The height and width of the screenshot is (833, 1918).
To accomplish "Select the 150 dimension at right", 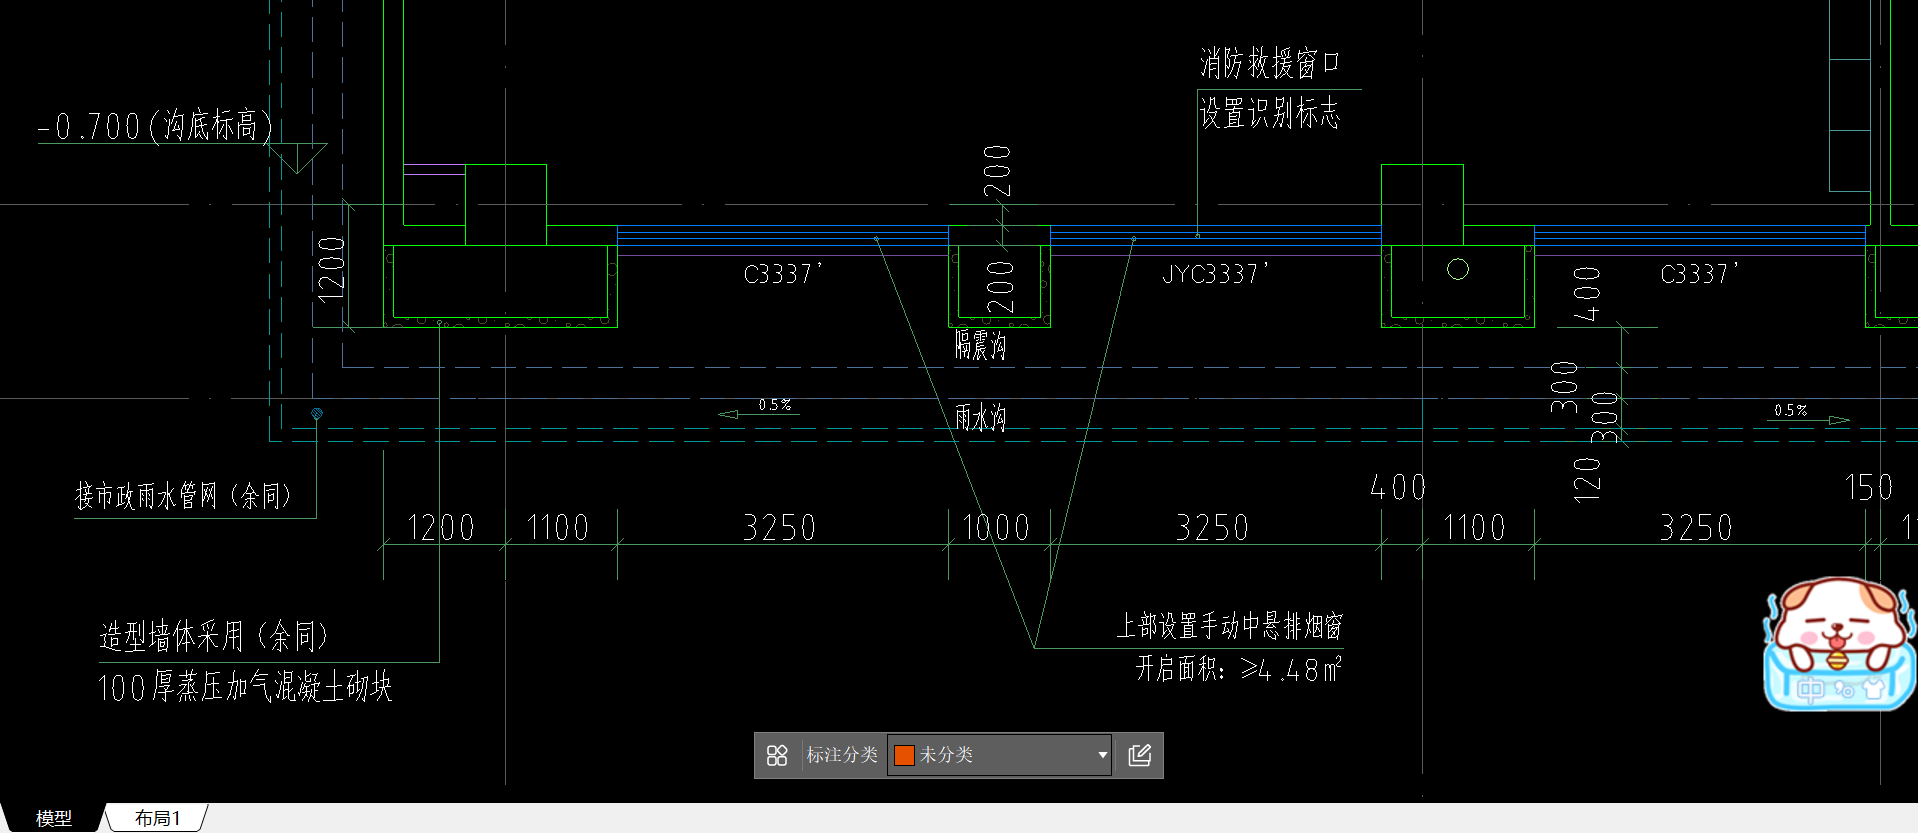I will [x=1869, y=488].
